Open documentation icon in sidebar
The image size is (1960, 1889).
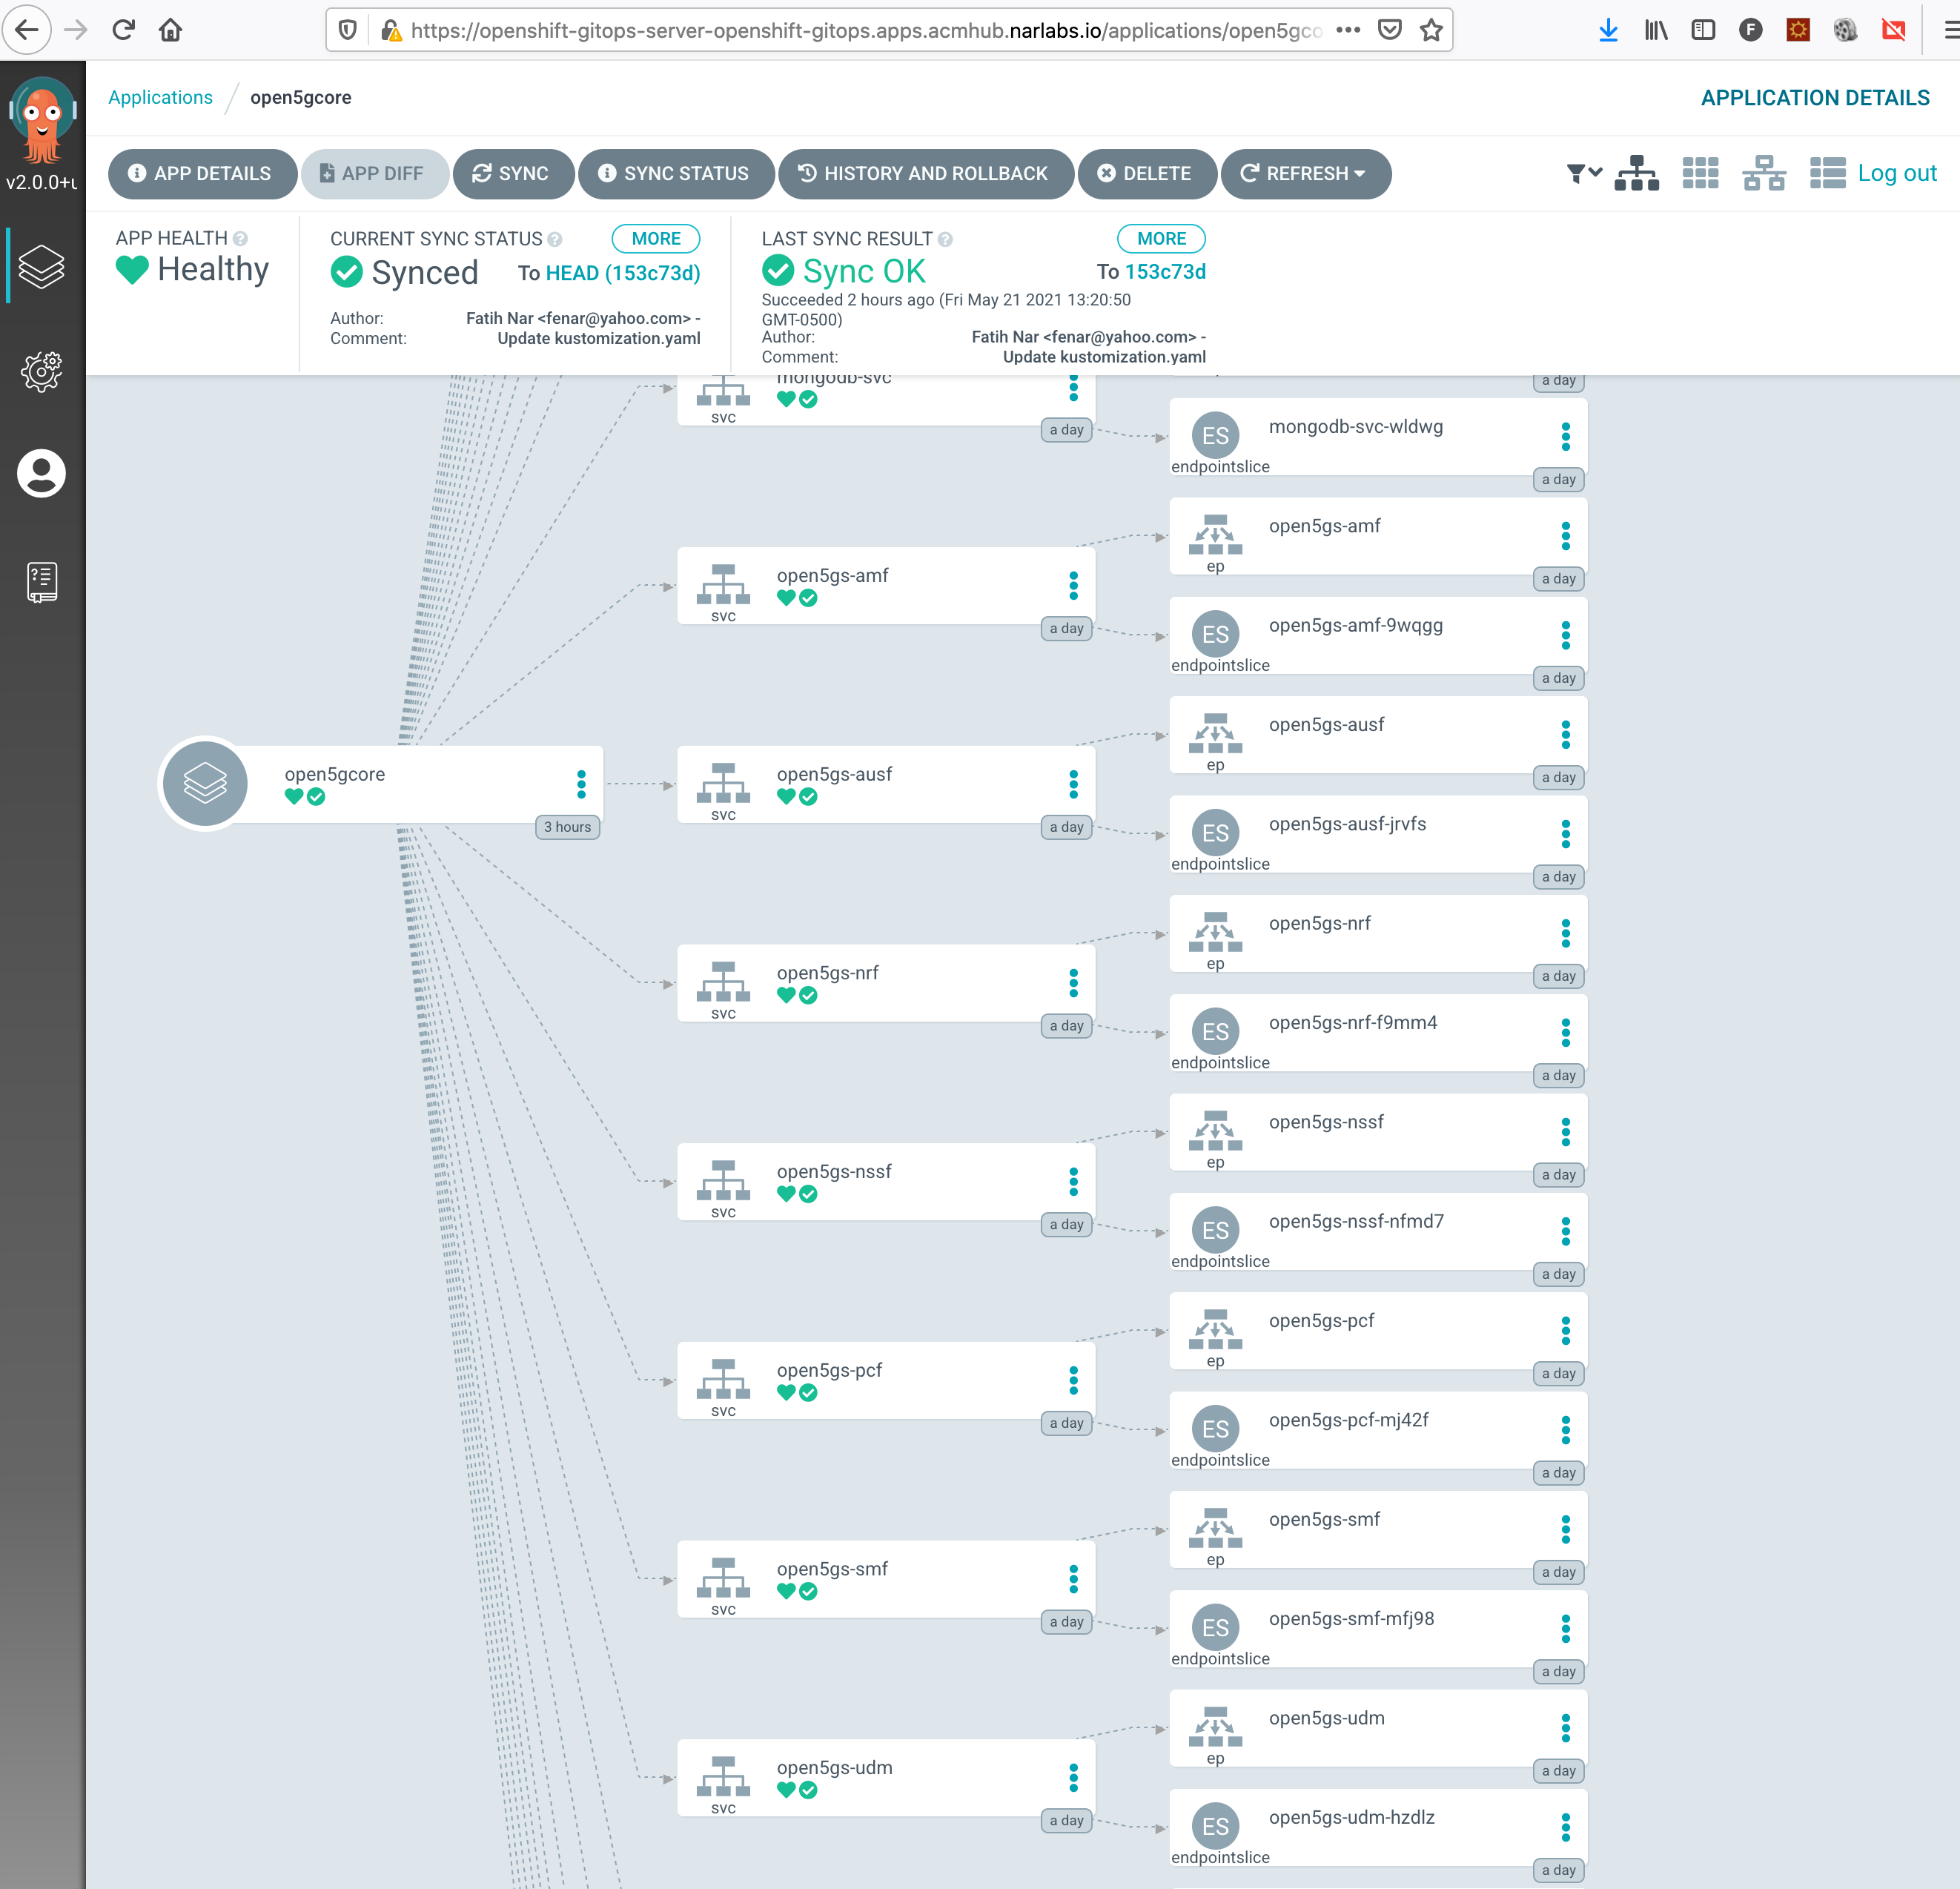(x=41, y=581)
